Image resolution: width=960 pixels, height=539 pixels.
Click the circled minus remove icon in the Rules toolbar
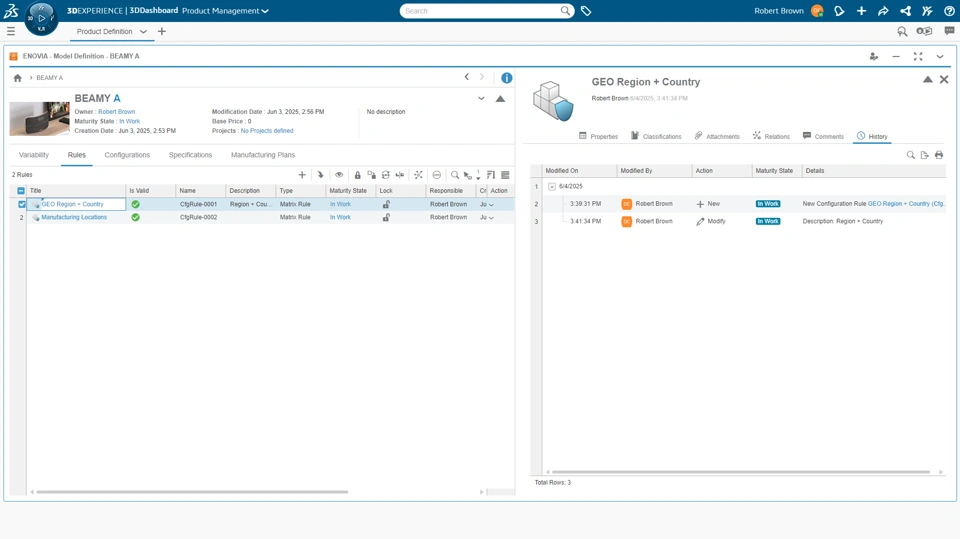(x=437, y=175)
